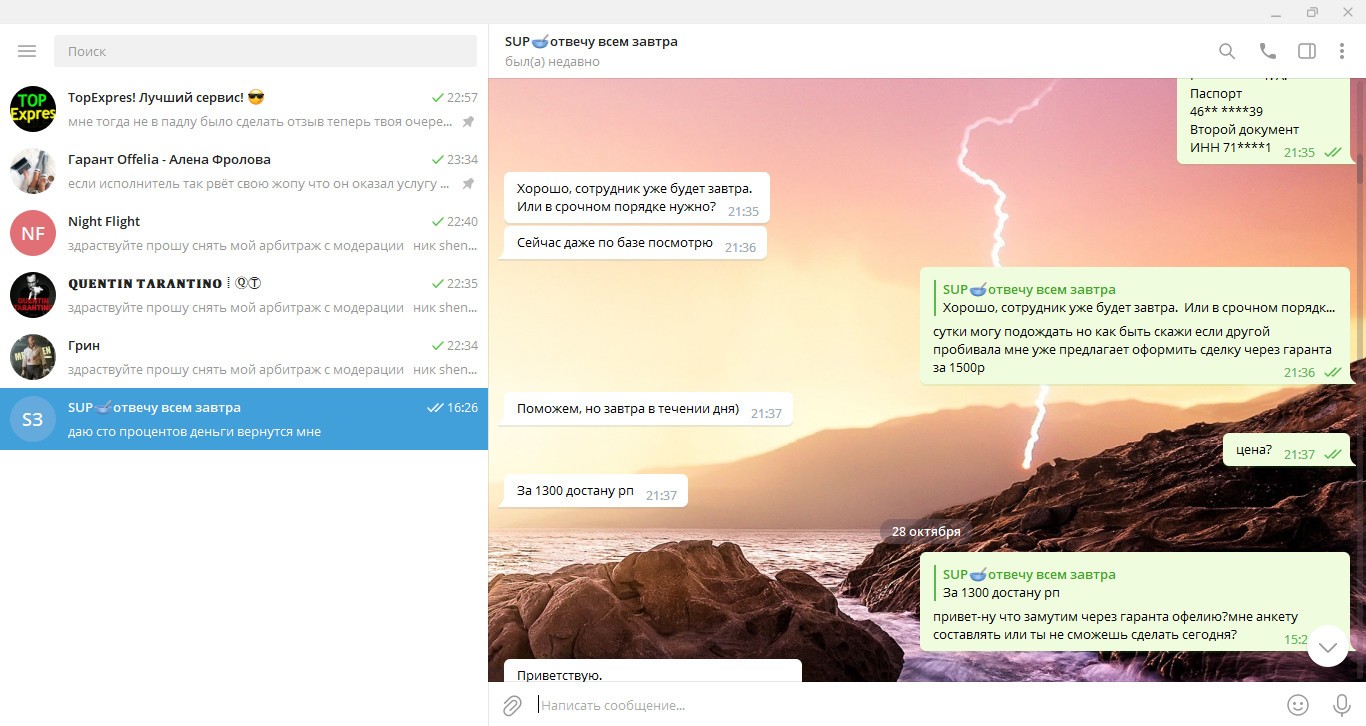Click the '28 октября' date badge
Screen dimensions: 1366x726
tap(926, 531)
